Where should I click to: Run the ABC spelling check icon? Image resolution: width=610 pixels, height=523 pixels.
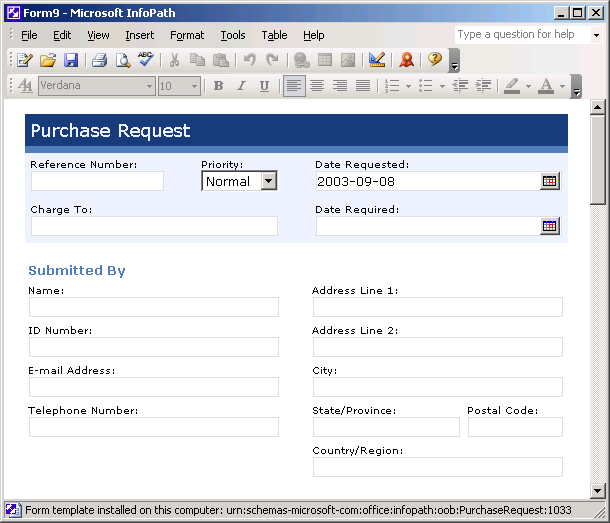coord(146,60)
